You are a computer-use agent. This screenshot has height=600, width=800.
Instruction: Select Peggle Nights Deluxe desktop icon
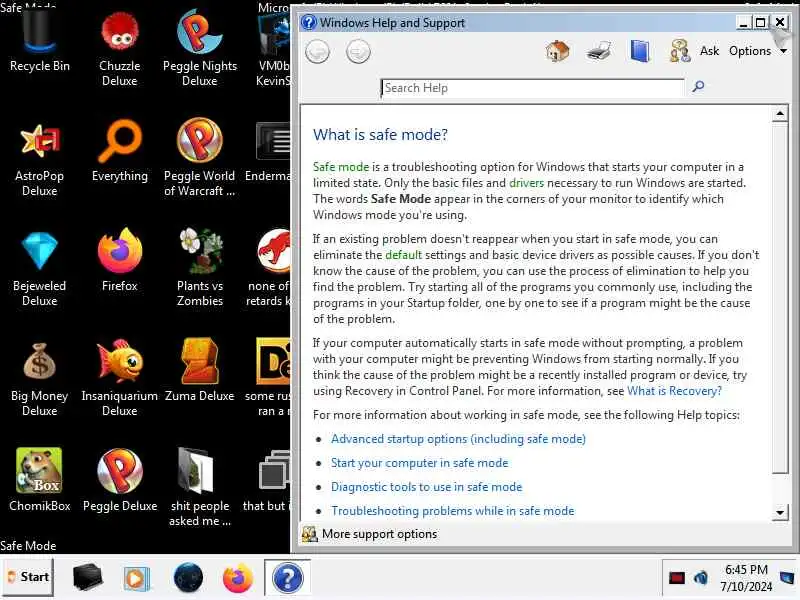[199, 47]
